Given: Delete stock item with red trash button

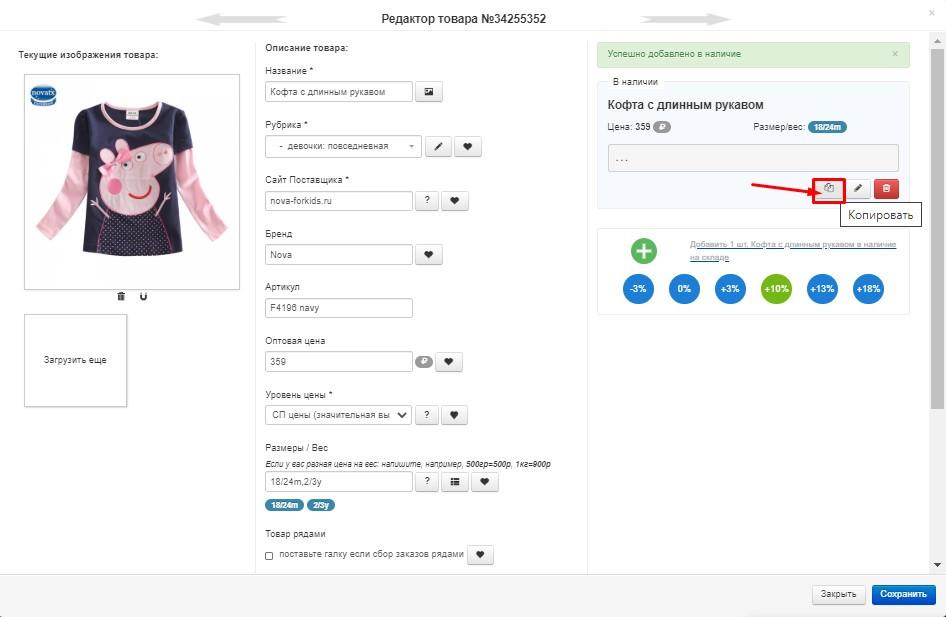Looking at the screenshot, I should pyautogui.click(x=886, y=189).
